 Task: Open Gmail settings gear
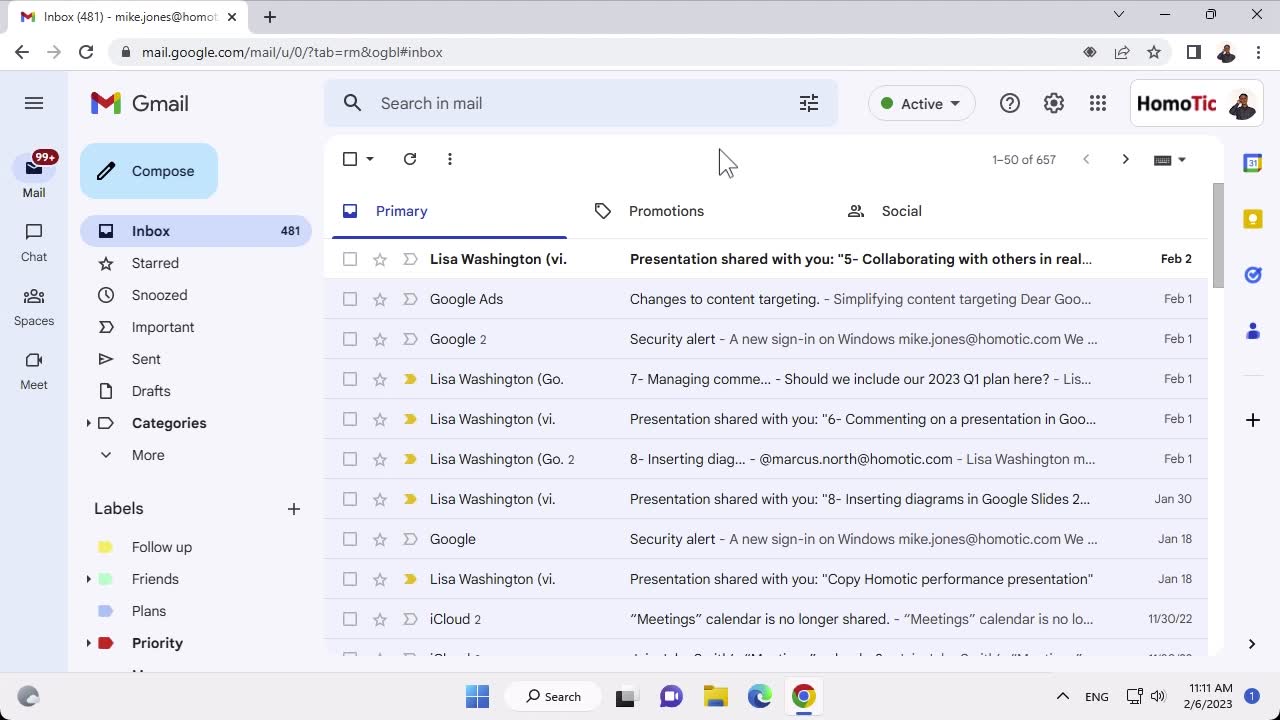point(1054,103)
